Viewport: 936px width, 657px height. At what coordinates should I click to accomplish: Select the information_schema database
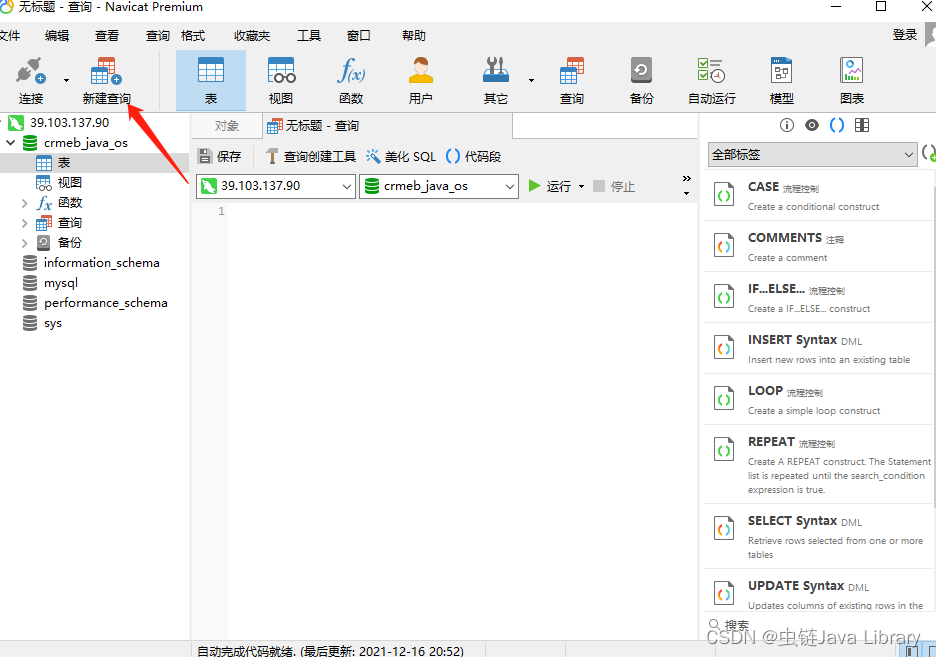coord(101,263)
